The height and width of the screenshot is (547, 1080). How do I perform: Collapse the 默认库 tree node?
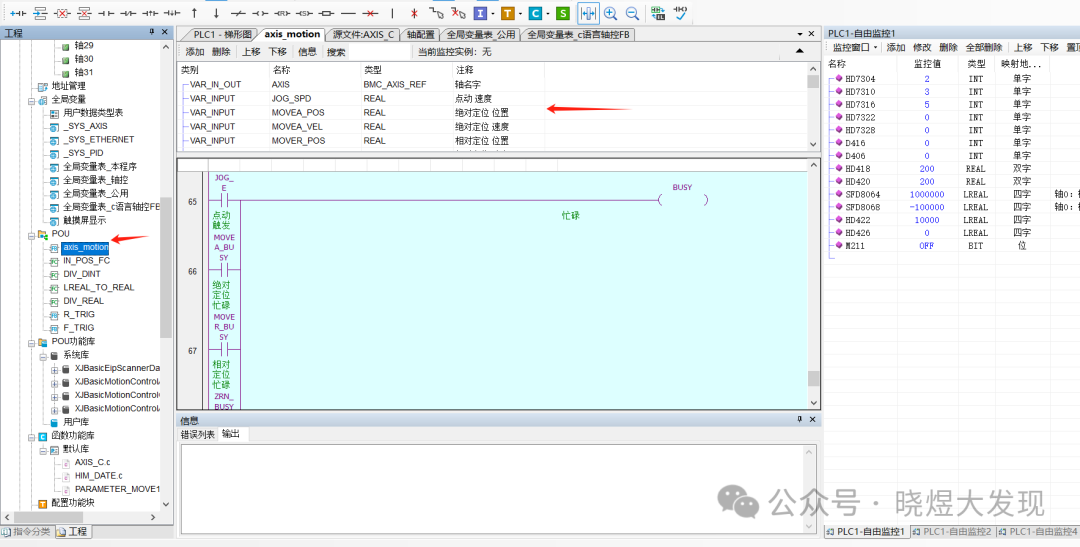(x=43, y=449)
